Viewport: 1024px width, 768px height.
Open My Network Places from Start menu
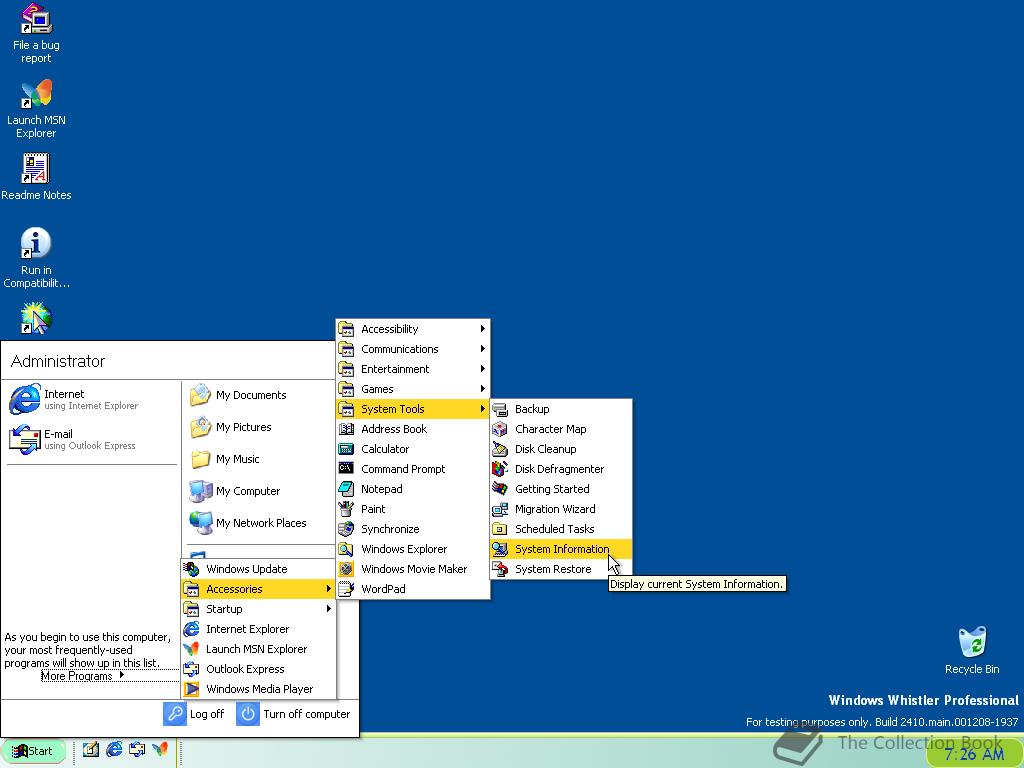click(x=248, y=523)
